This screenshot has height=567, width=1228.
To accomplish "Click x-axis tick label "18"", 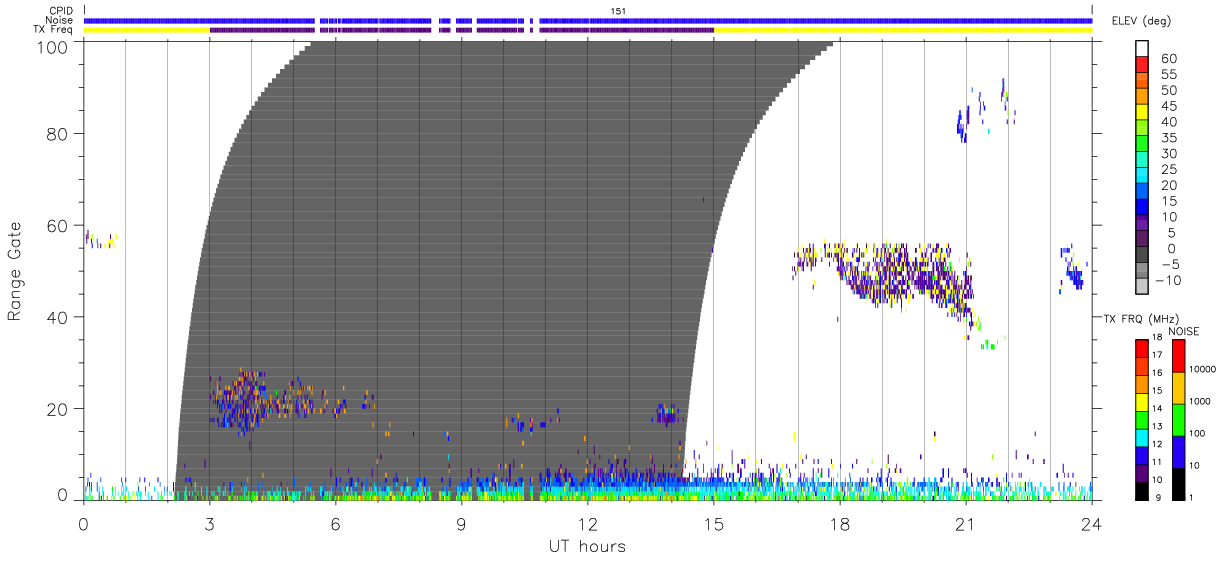I will (x=839, y=523).
